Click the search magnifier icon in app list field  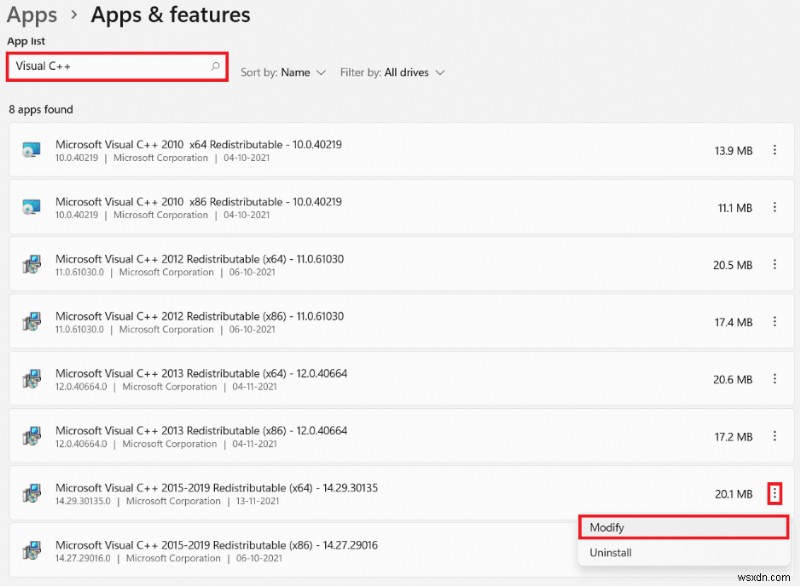pos(215,66)
